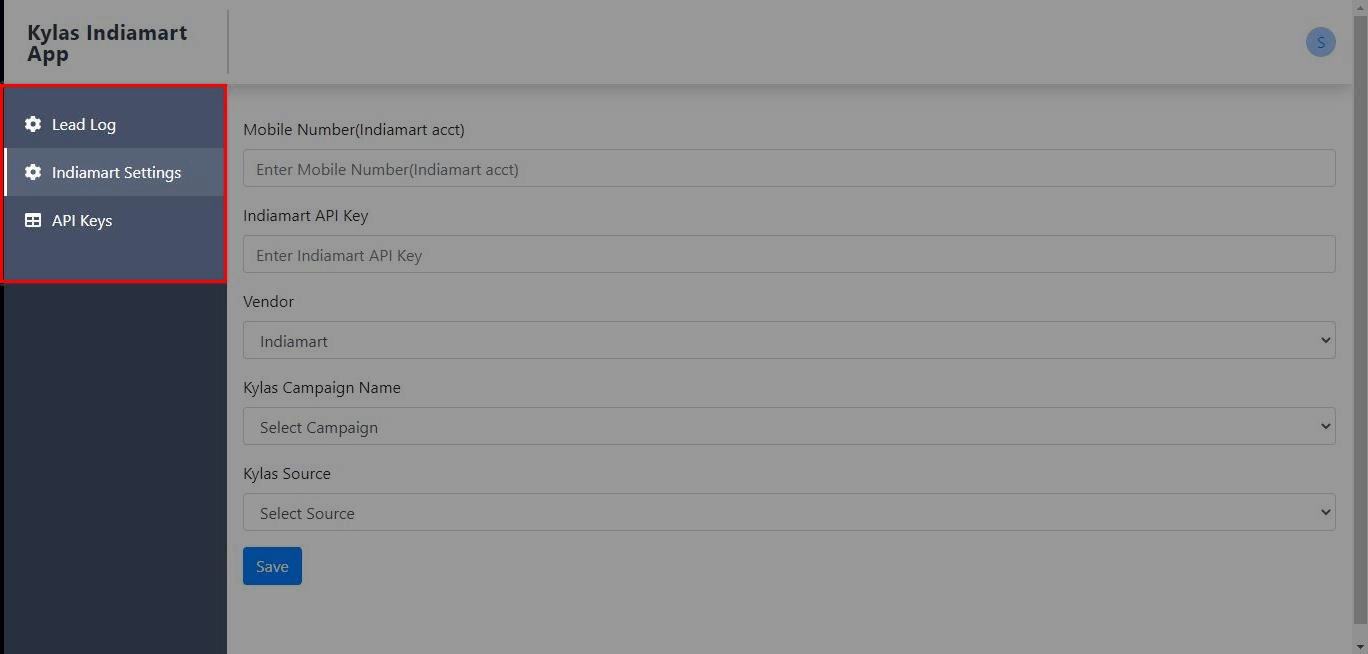Expand the Kylas Campaign Name selector
The height and width of the screenshot is (654, 1368).
pos(789,426)
